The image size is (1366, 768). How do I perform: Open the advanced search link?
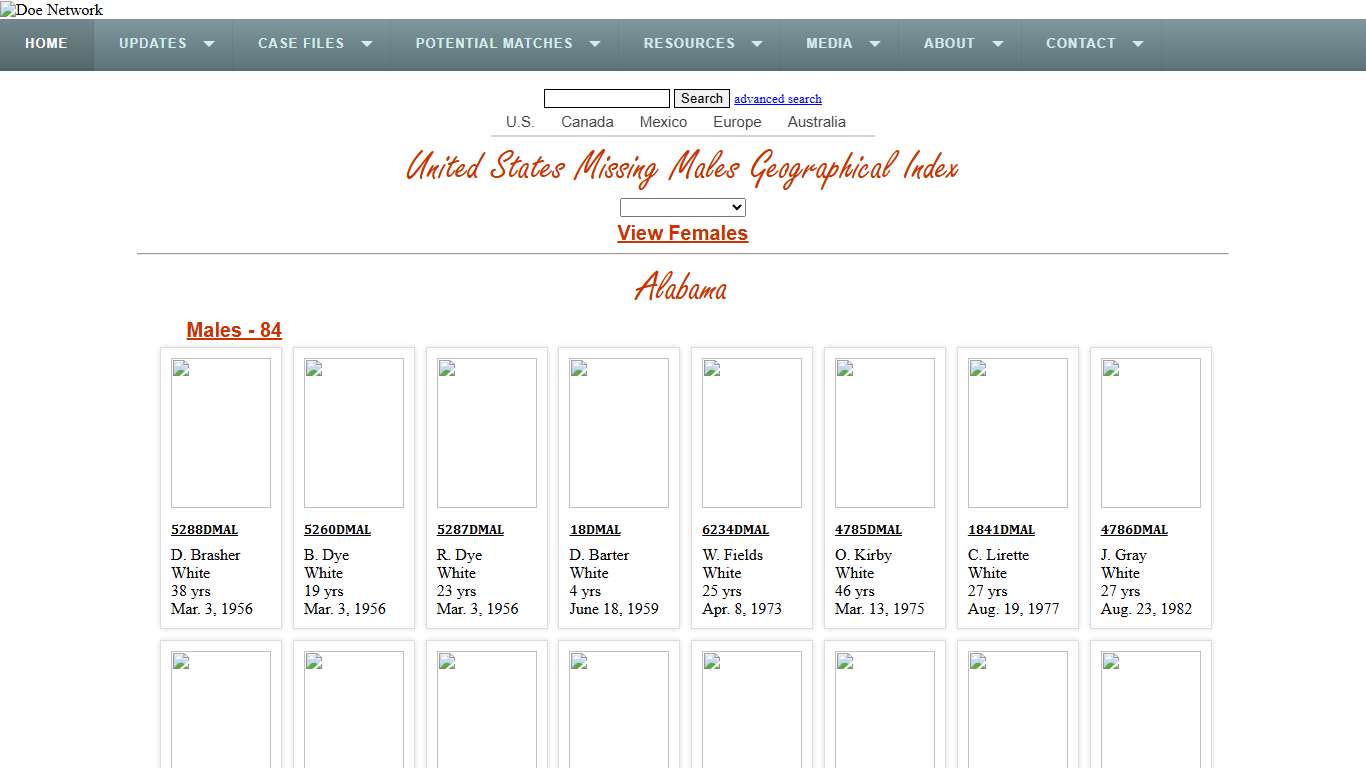tap(778, 99)
